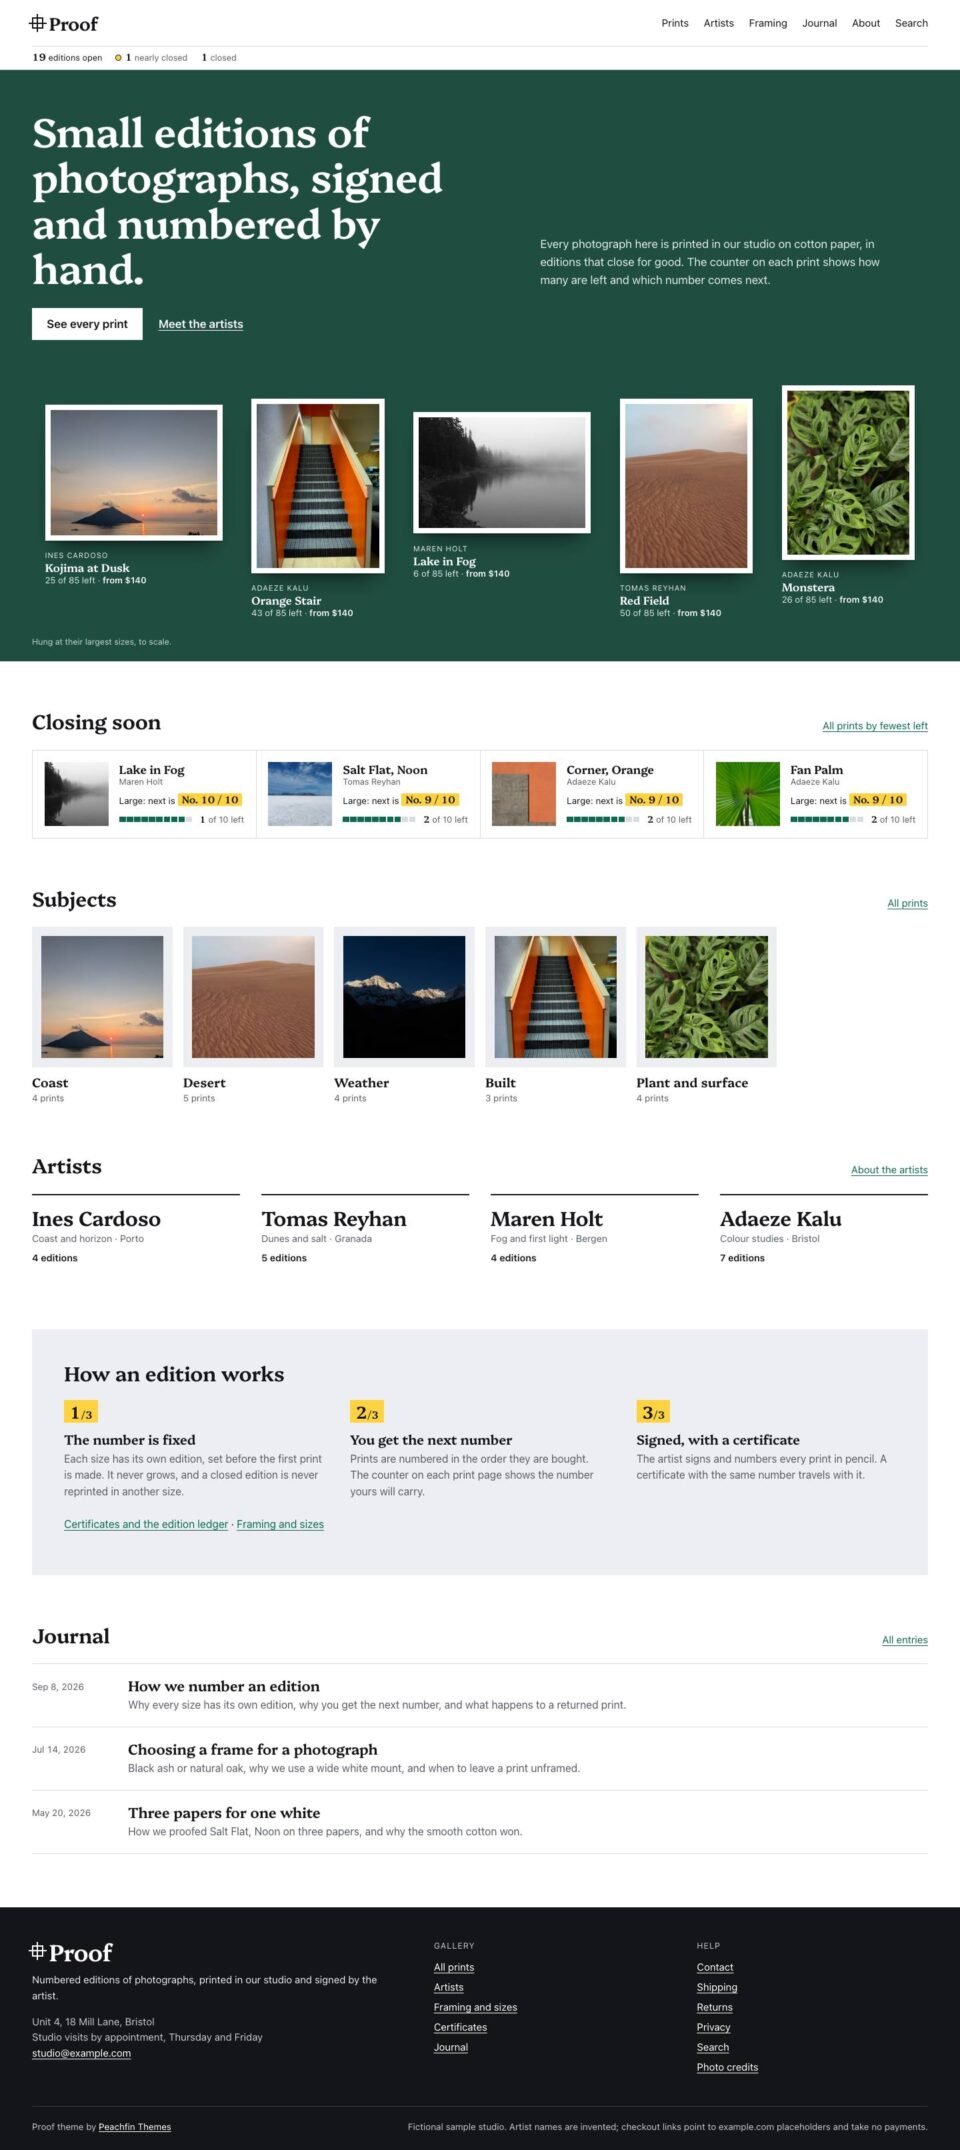Image resolution: width=960 pixels, height=2150 pixels.
Task: Read journal entry Three papers for one white
Action: coord(224,1813)
